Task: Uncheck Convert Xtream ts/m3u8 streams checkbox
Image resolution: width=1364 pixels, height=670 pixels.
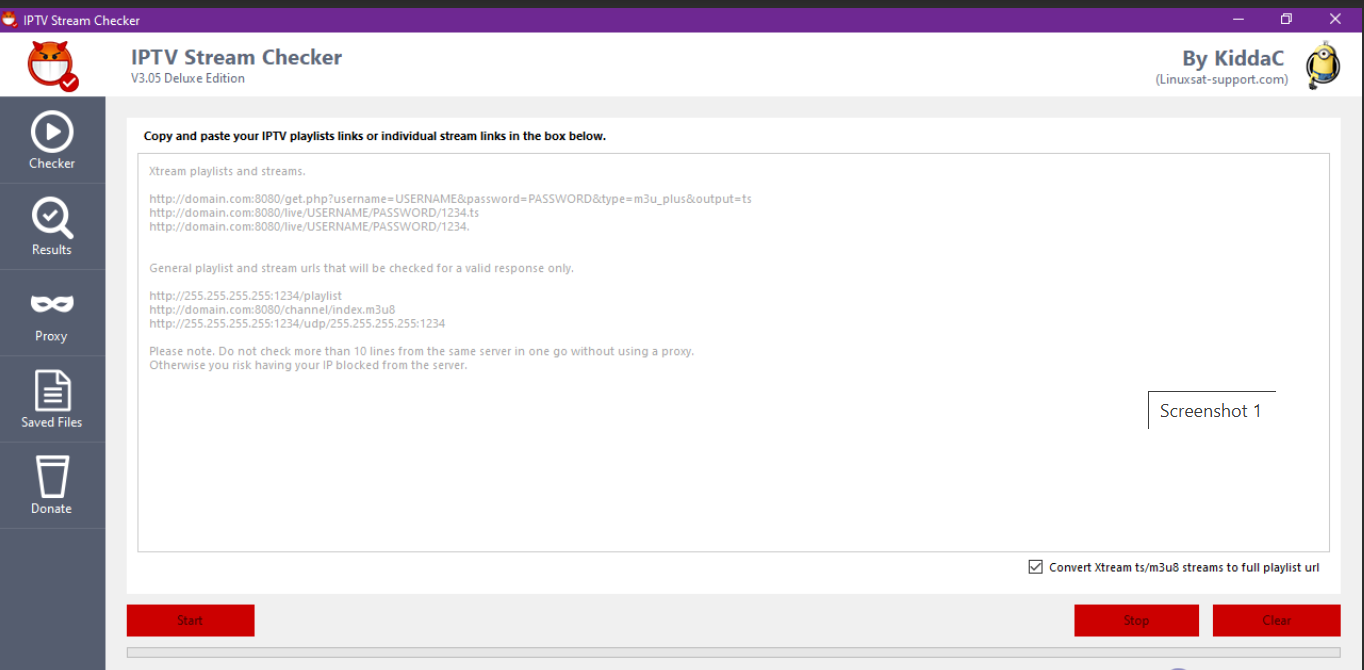Action: pyautogui.click(x=1036, y=567)
